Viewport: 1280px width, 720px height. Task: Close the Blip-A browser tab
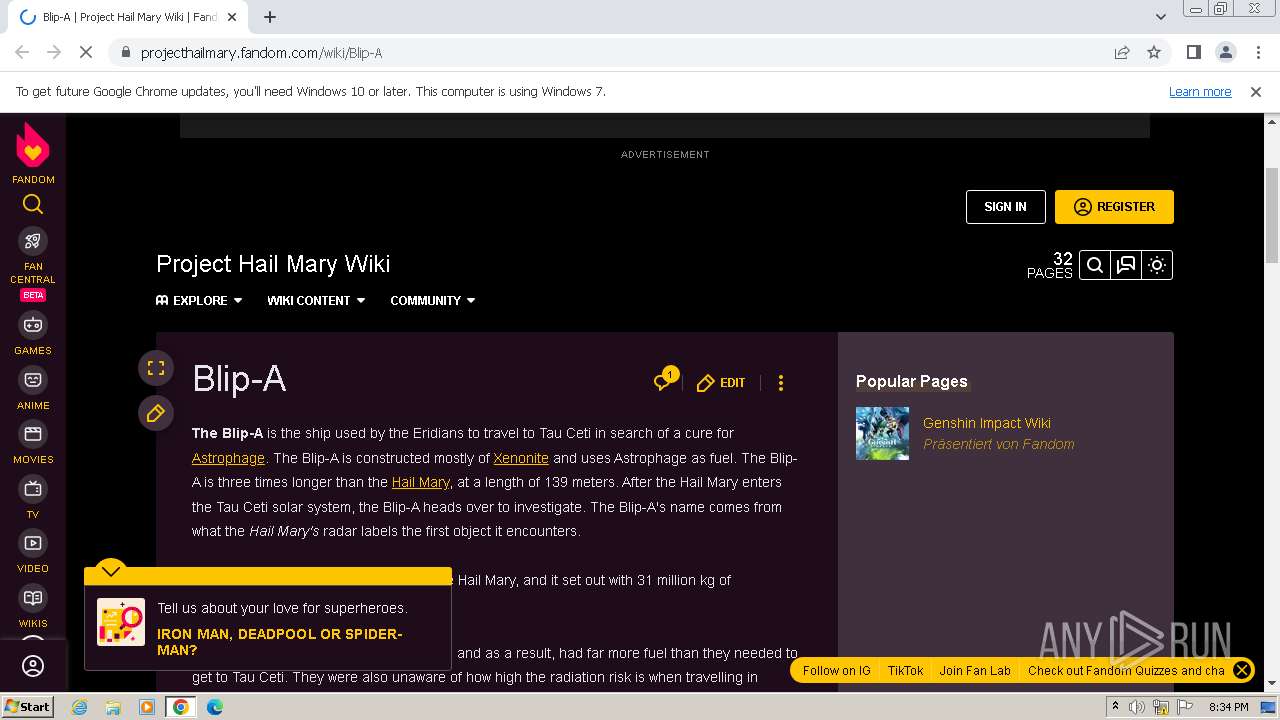233,17
